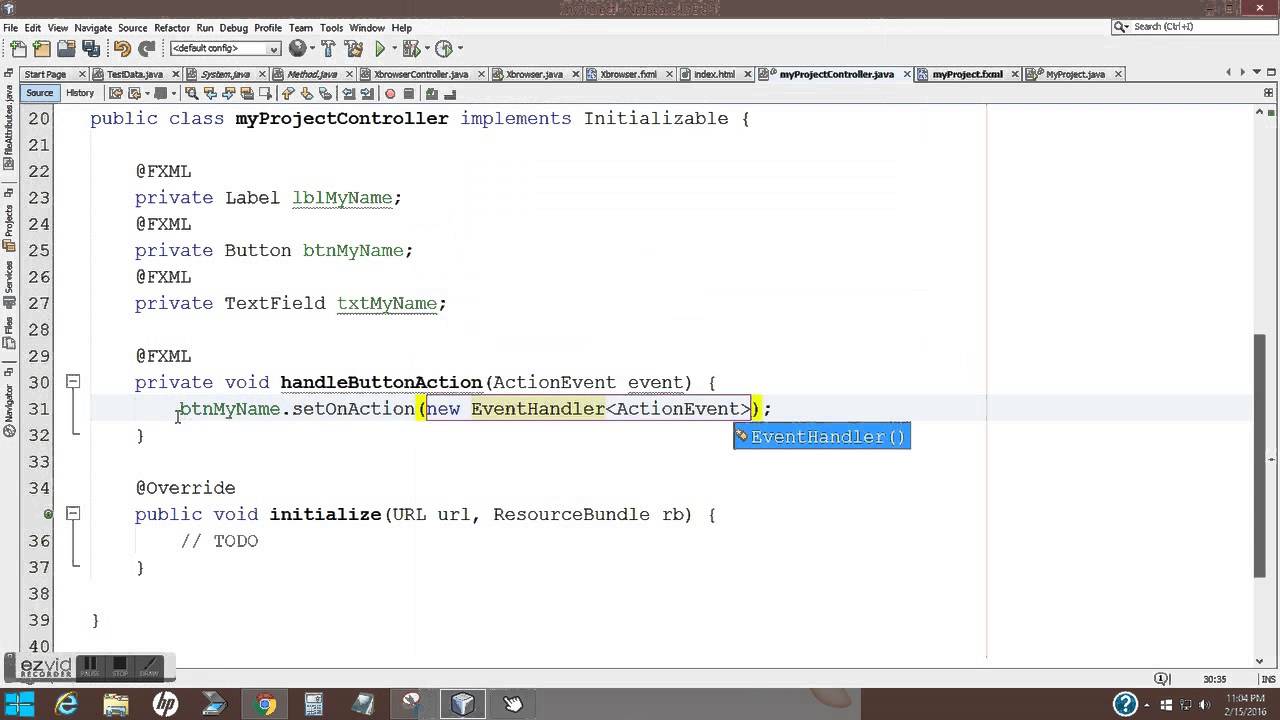Open the Debug Project dropdown arrow

pos(426,48)
